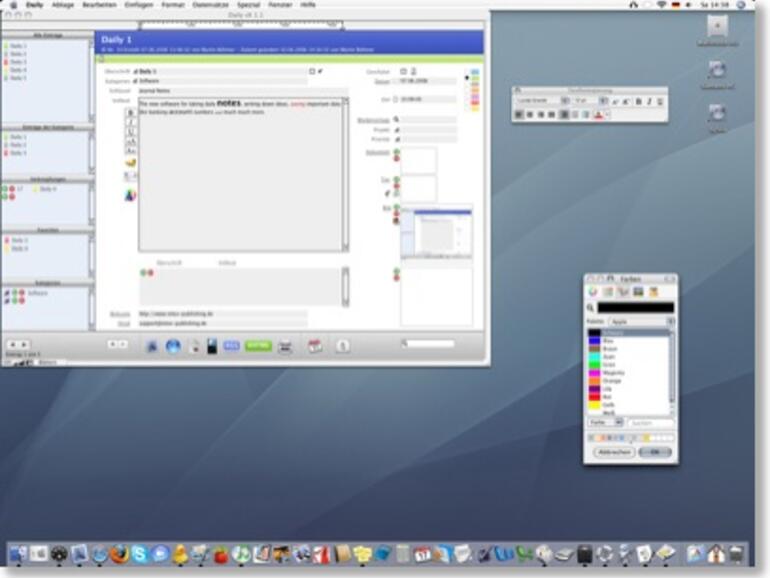770x578 pixels.
Task: Toggle the checkbox next to the Überschrift field
Action: (312, 72)
